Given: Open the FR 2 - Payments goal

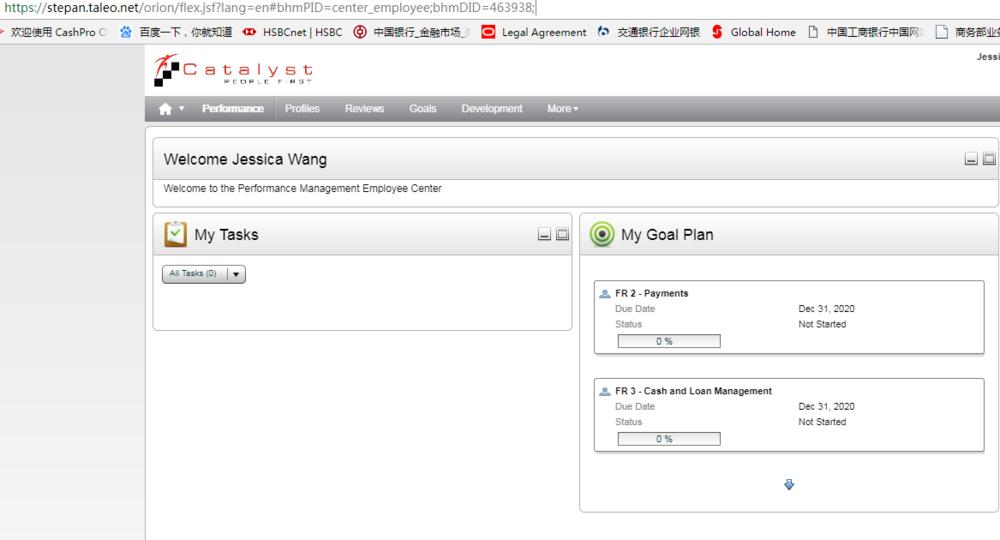Looking at the screenshot, I should point(651,293).
